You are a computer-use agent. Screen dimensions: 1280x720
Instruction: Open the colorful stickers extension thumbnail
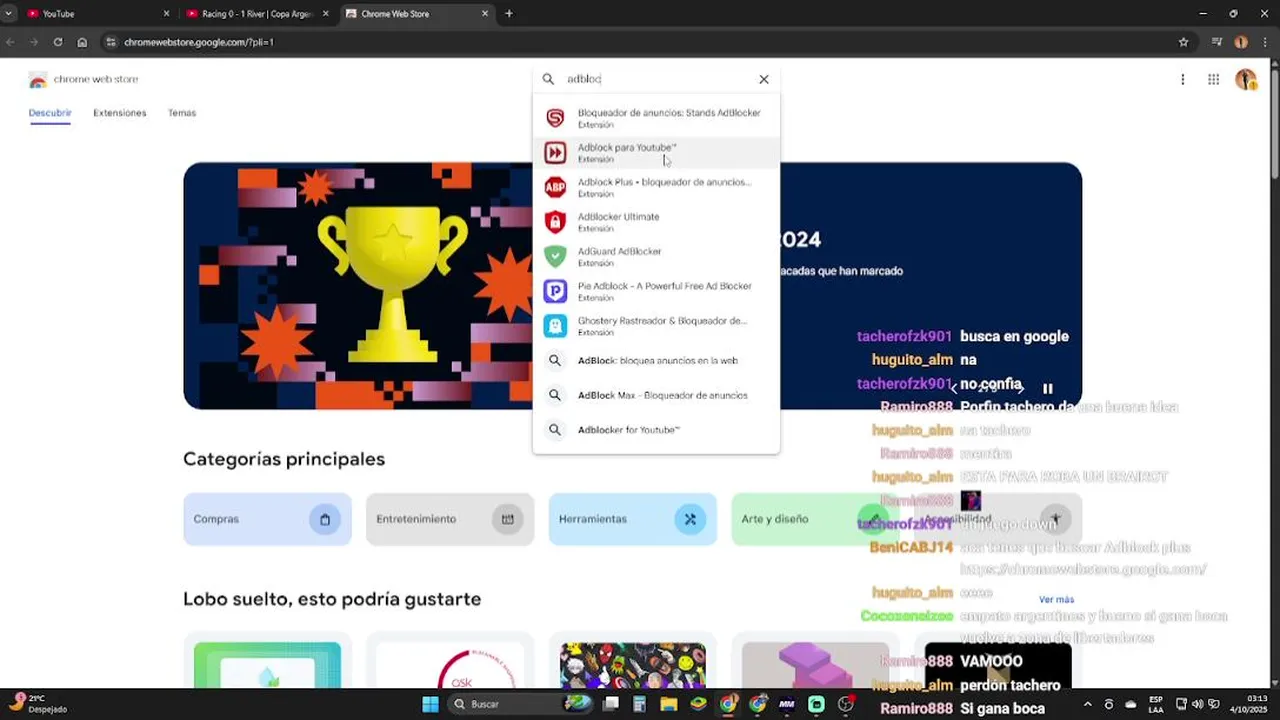(633, 664)
